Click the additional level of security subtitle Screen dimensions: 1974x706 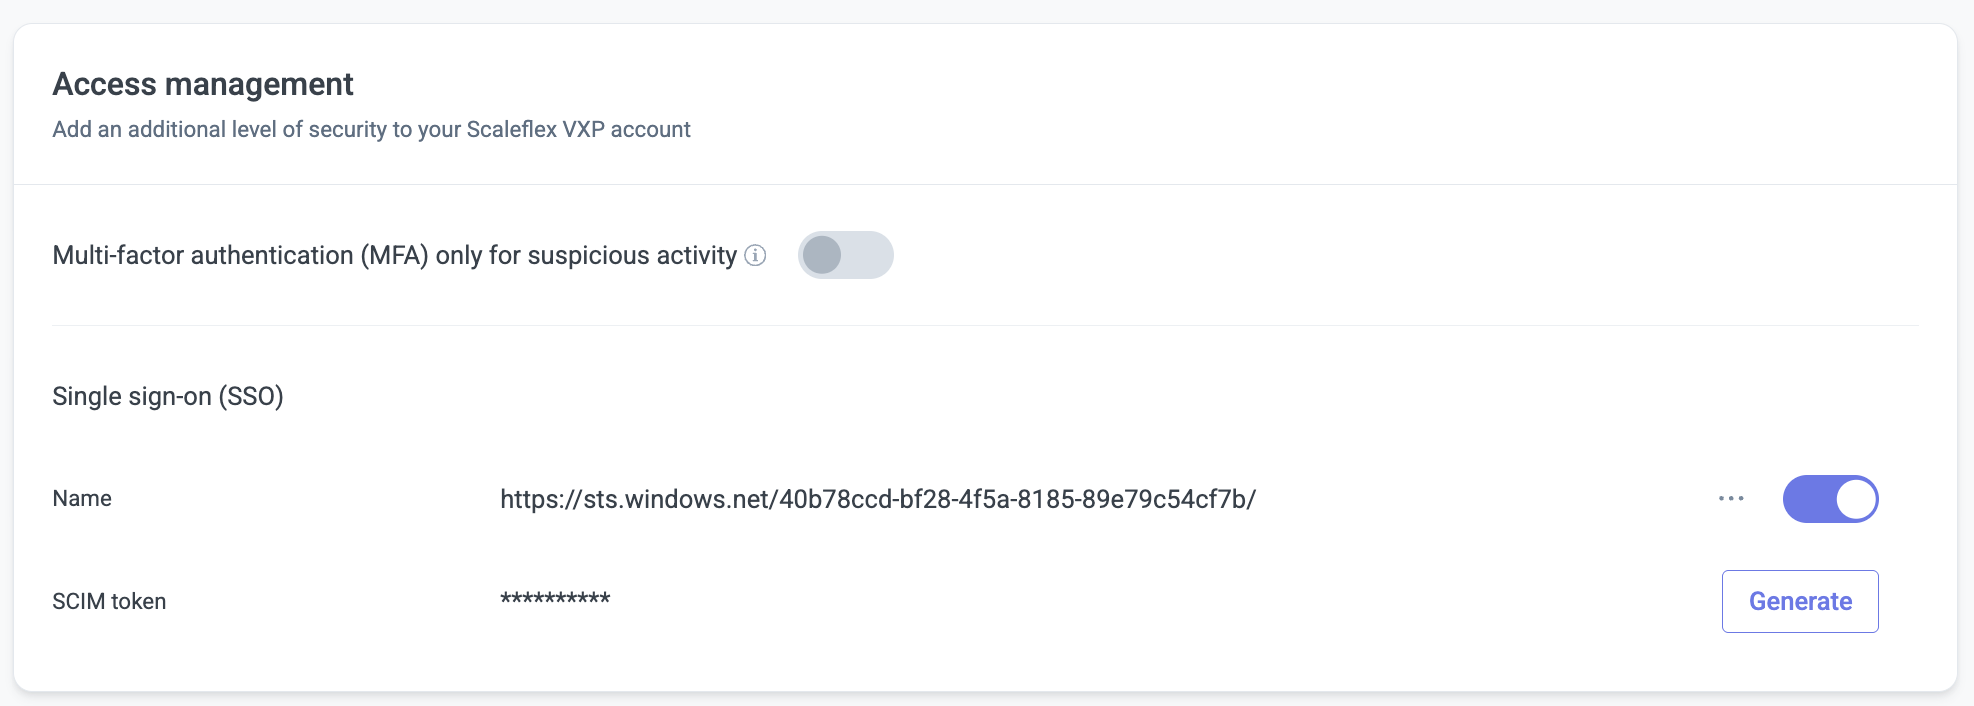(371, 129)
